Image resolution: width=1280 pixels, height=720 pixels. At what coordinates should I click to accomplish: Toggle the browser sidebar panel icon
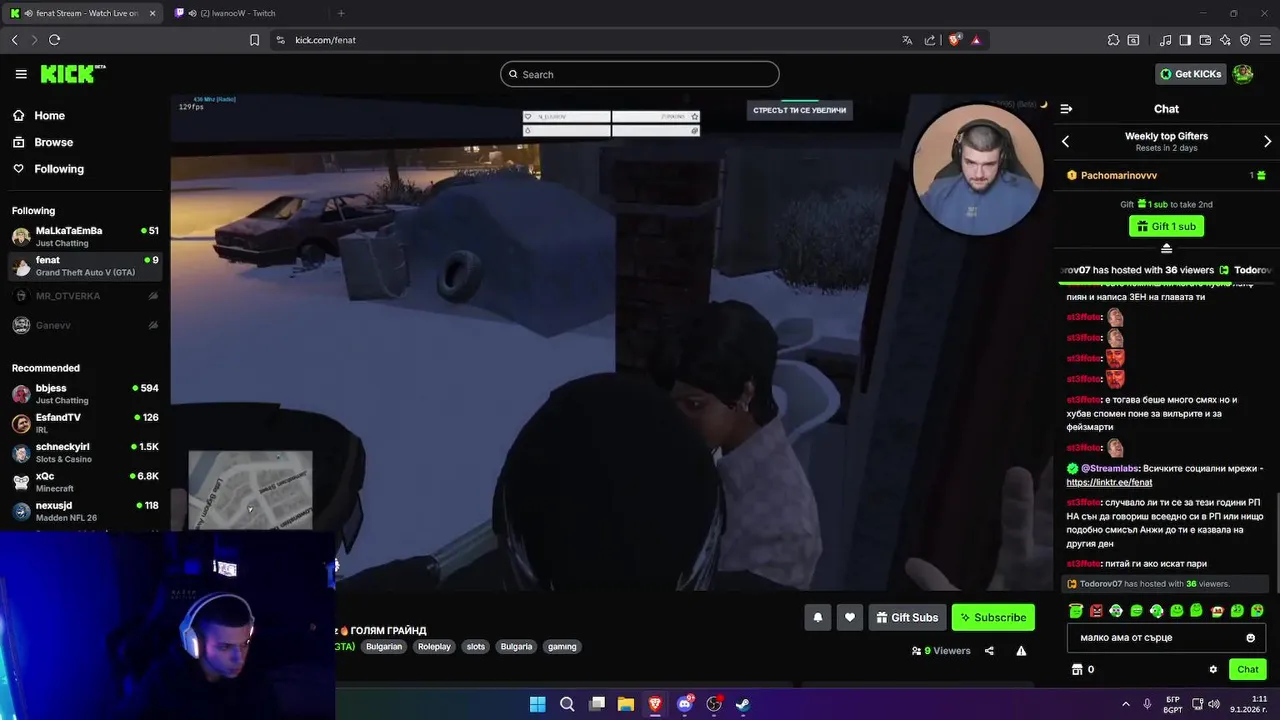[1185, 40]
